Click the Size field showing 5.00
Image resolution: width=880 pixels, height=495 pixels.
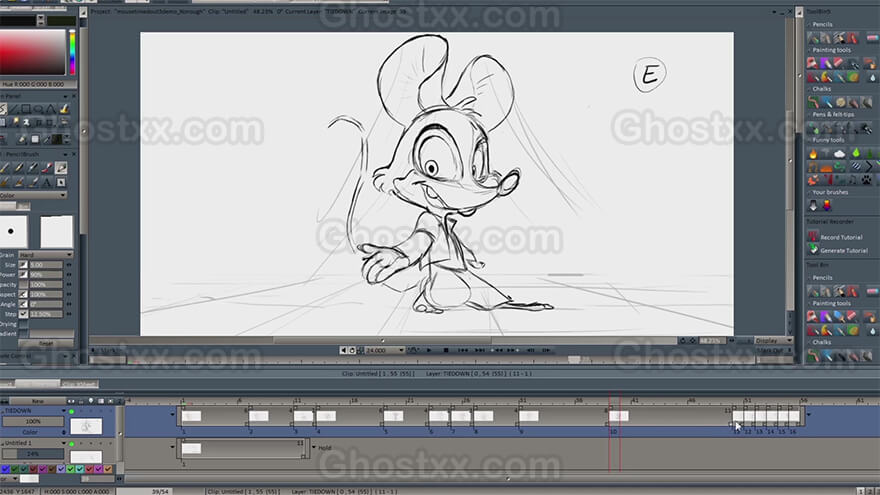45,265
